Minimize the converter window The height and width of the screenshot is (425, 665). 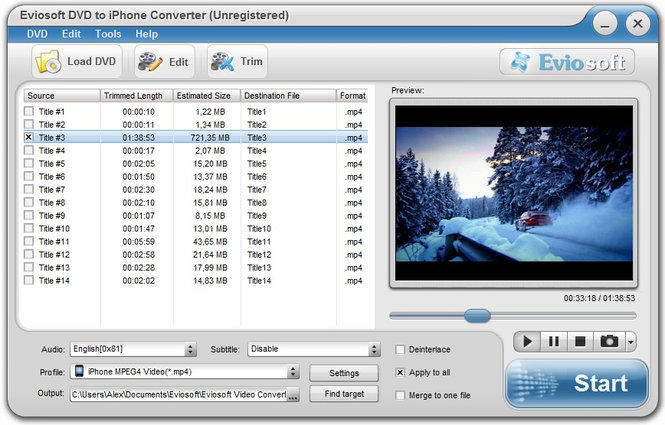[605, 24]
